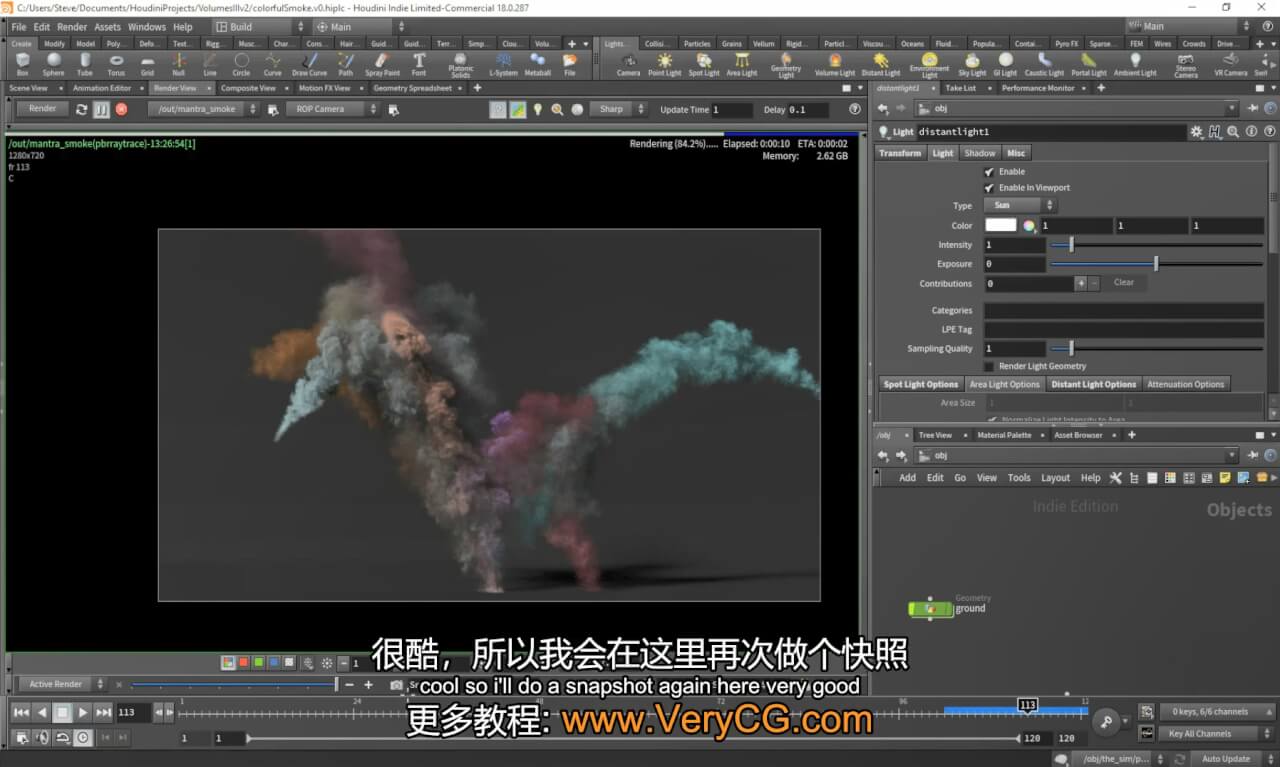Select the Tube shelf tool
Screen dimensions: 1280x767
point(85,64)
